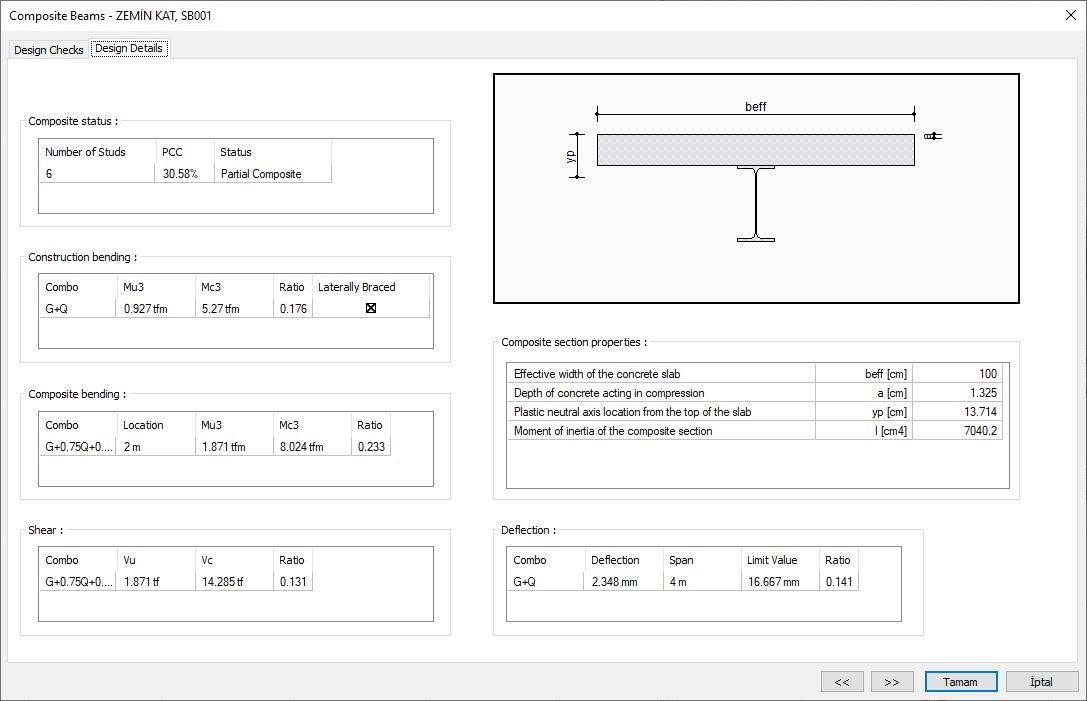This screenshot has width=1087, height=701.
Task: Select the Design Details tab
Action: click(129, 47)
